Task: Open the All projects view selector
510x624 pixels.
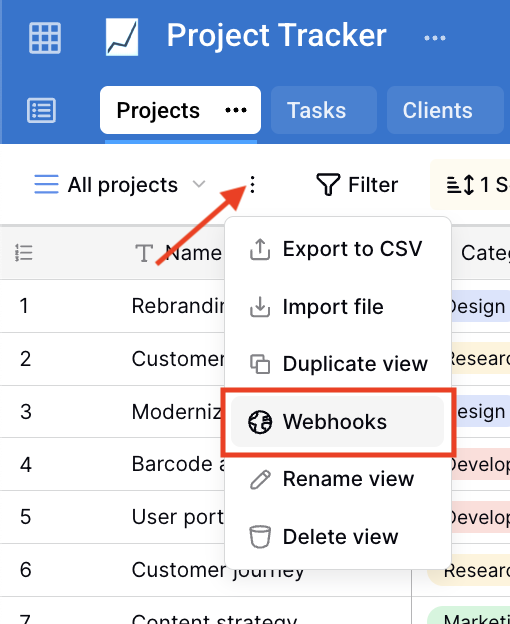Action: point(120,185)
